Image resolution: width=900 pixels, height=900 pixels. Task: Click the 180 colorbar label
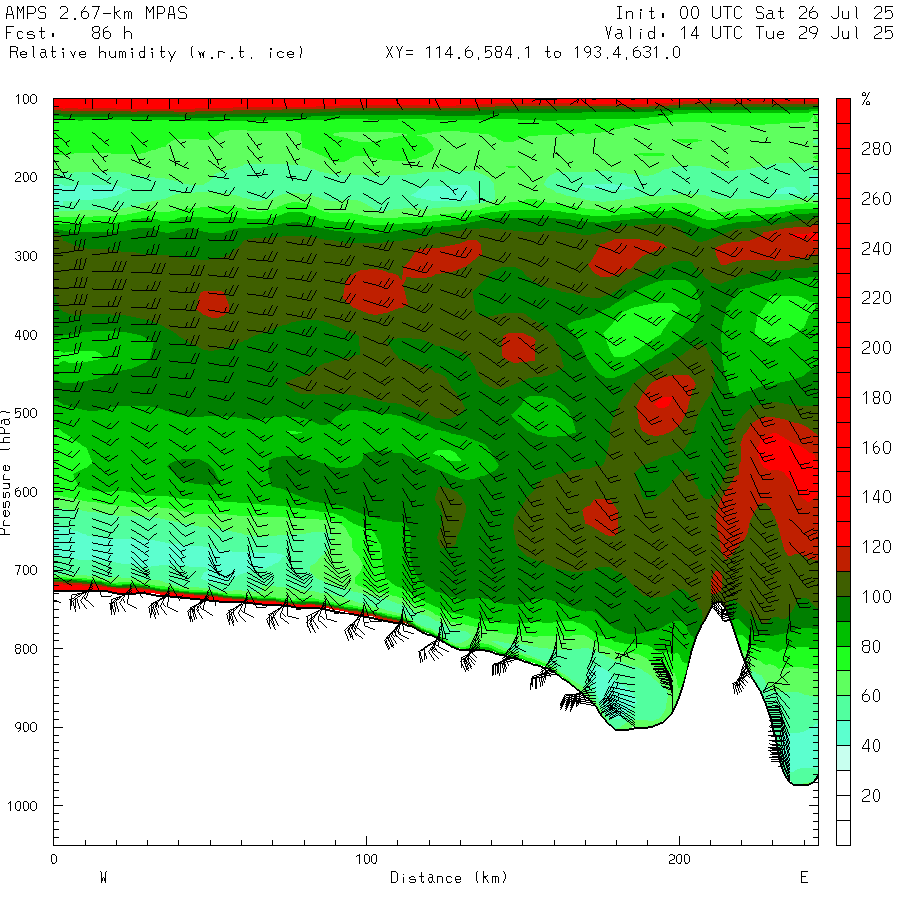(x=876, y=398)
